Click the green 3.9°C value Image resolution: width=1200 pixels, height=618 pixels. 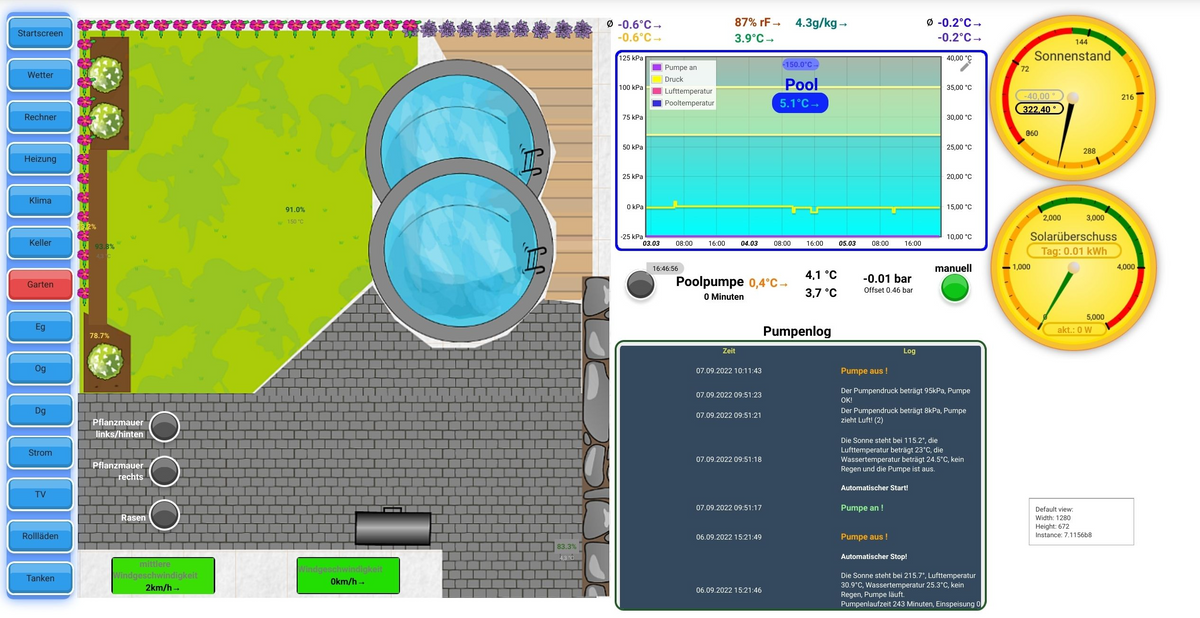[x=755, y=38]
